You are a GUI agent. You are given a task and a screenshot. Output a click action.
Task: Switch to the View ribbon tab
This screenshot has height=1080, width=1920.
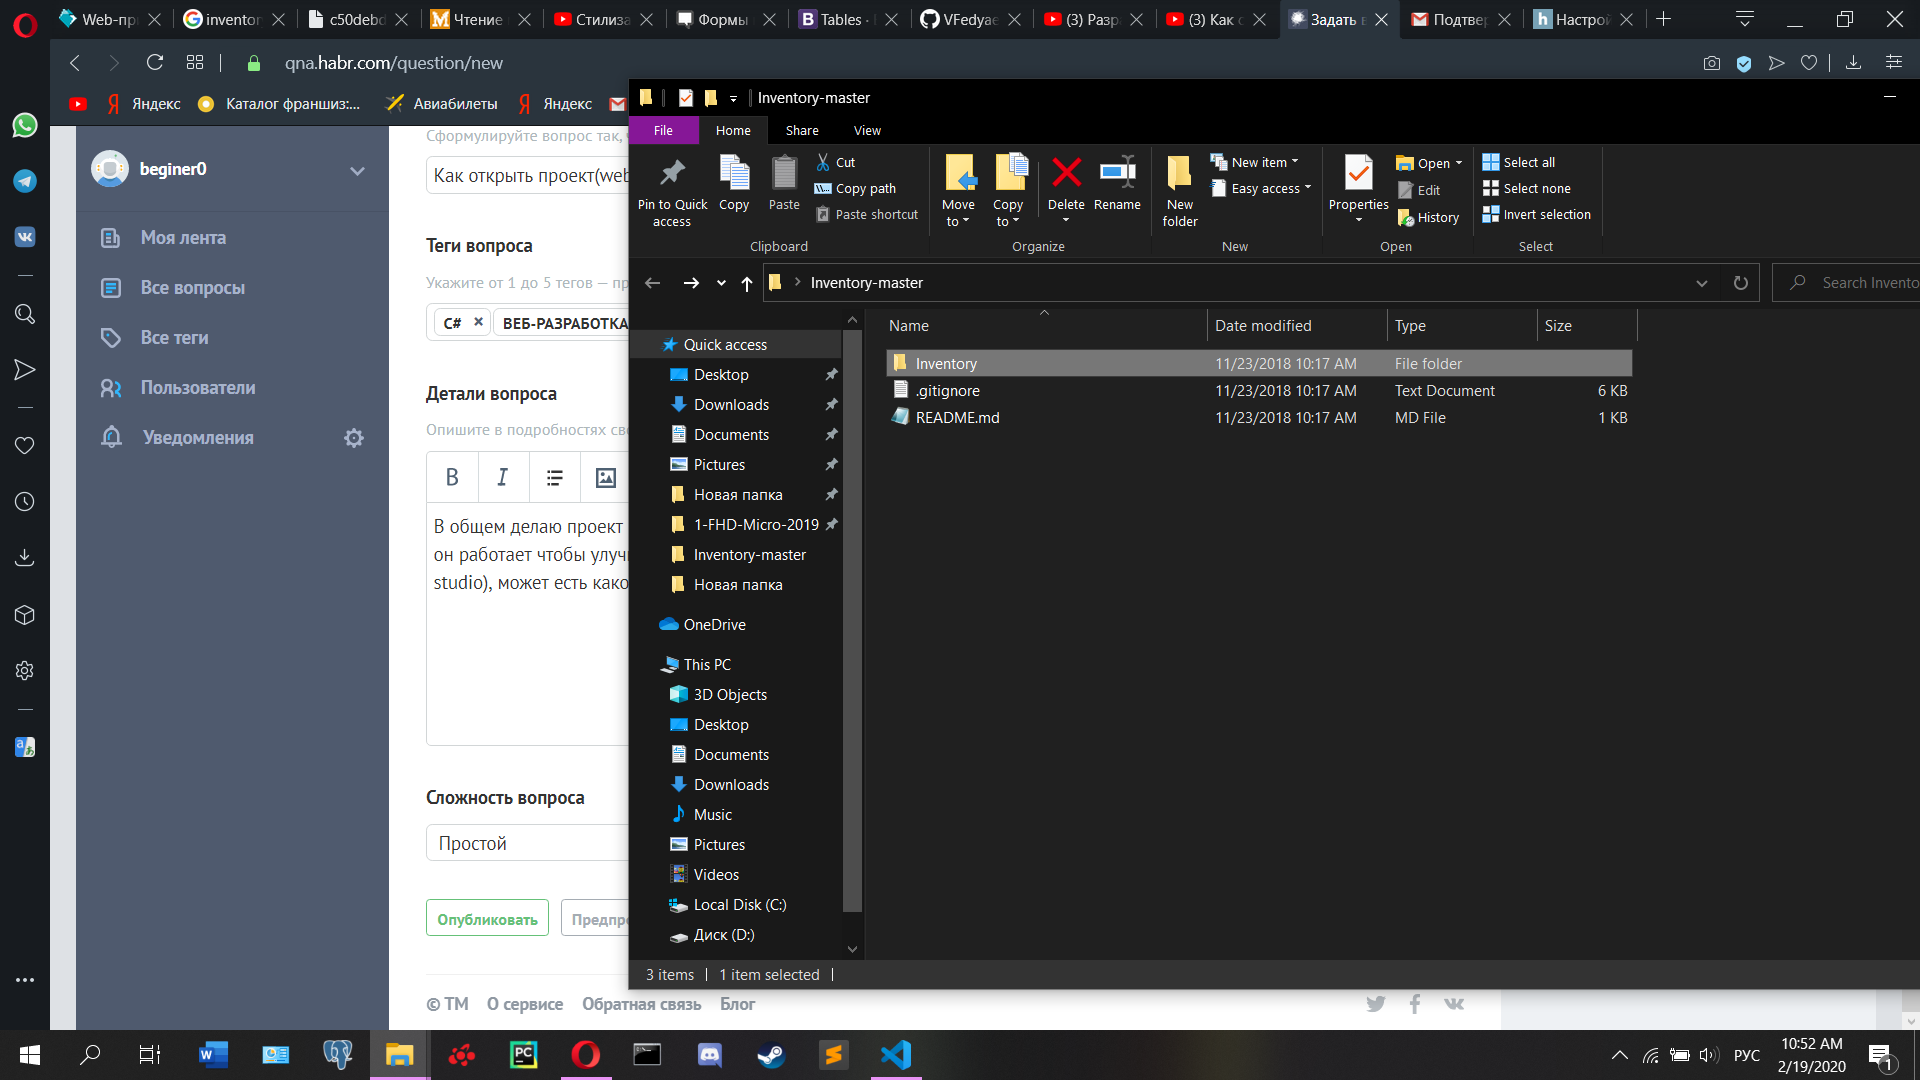tap(867, 130)
